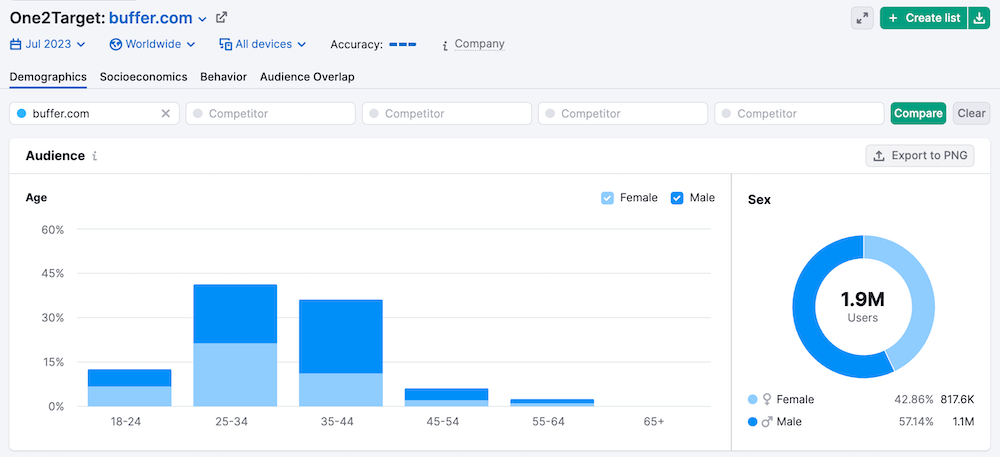Click the download icon beside Create list
Screen dimensions: 1000x457
(x=978, y=18)
